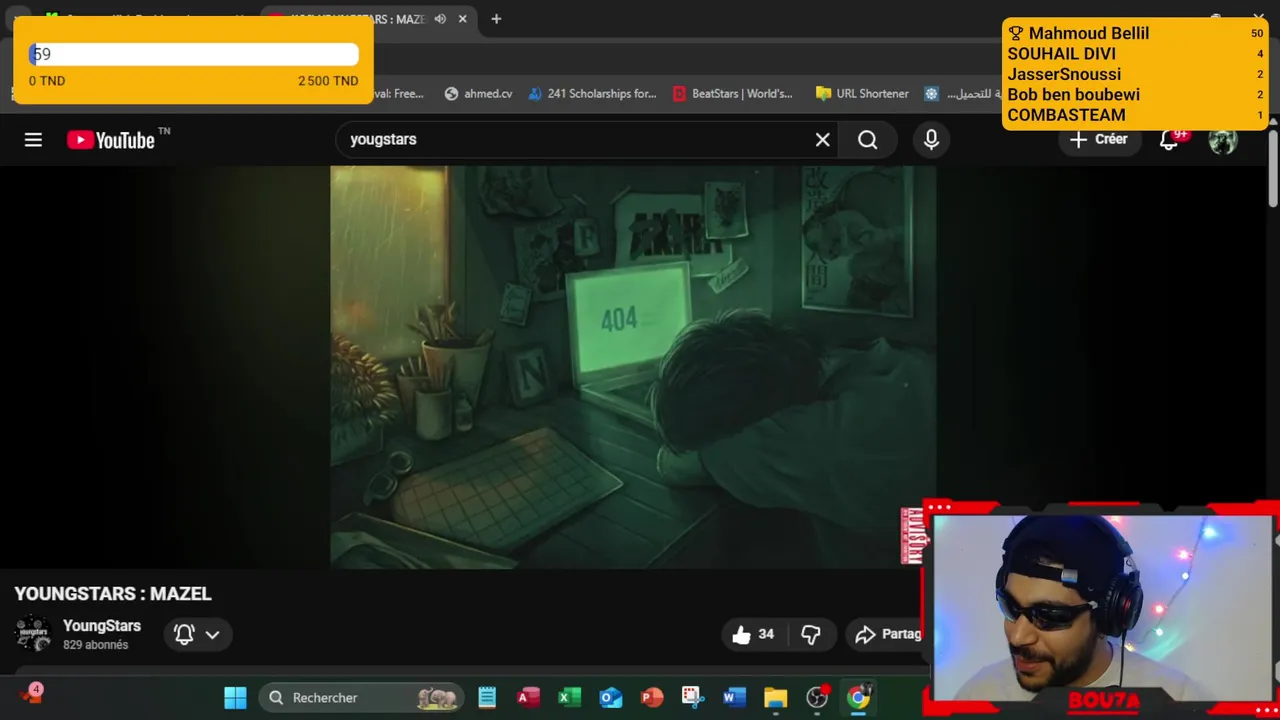Click the donation goal progress bar

pos(193,54)
